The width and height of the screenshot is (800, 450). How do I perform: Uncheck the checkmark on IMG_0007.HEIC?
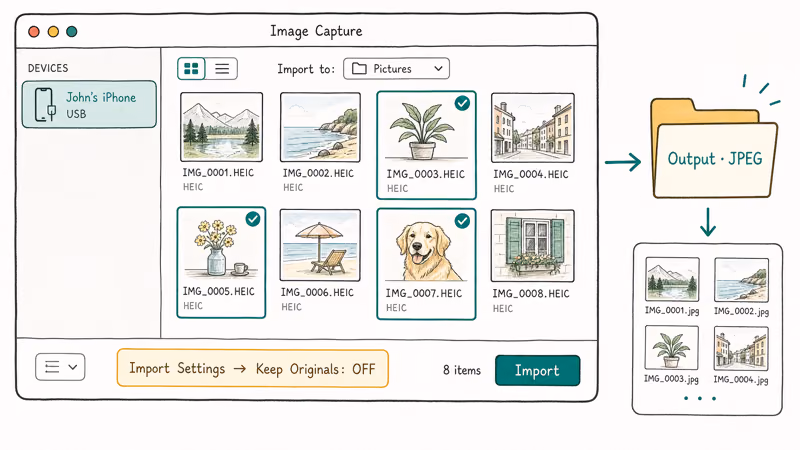click(x=462, y=221)
